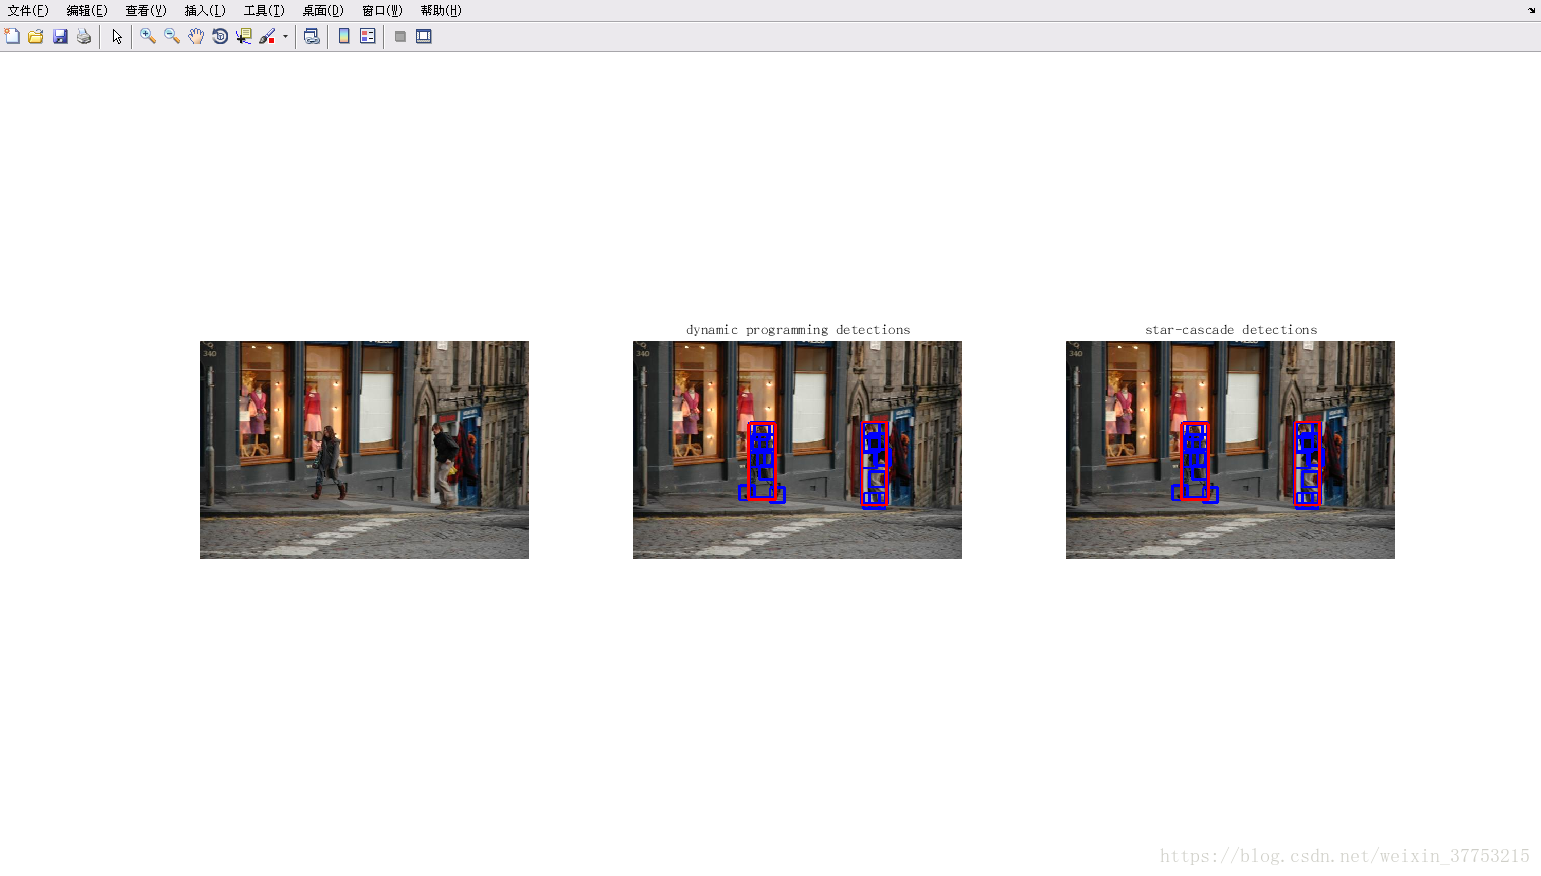Insert a colorbar using the toolbar icon
Viewport: 1541px width, 876px height.
[344, 36]
